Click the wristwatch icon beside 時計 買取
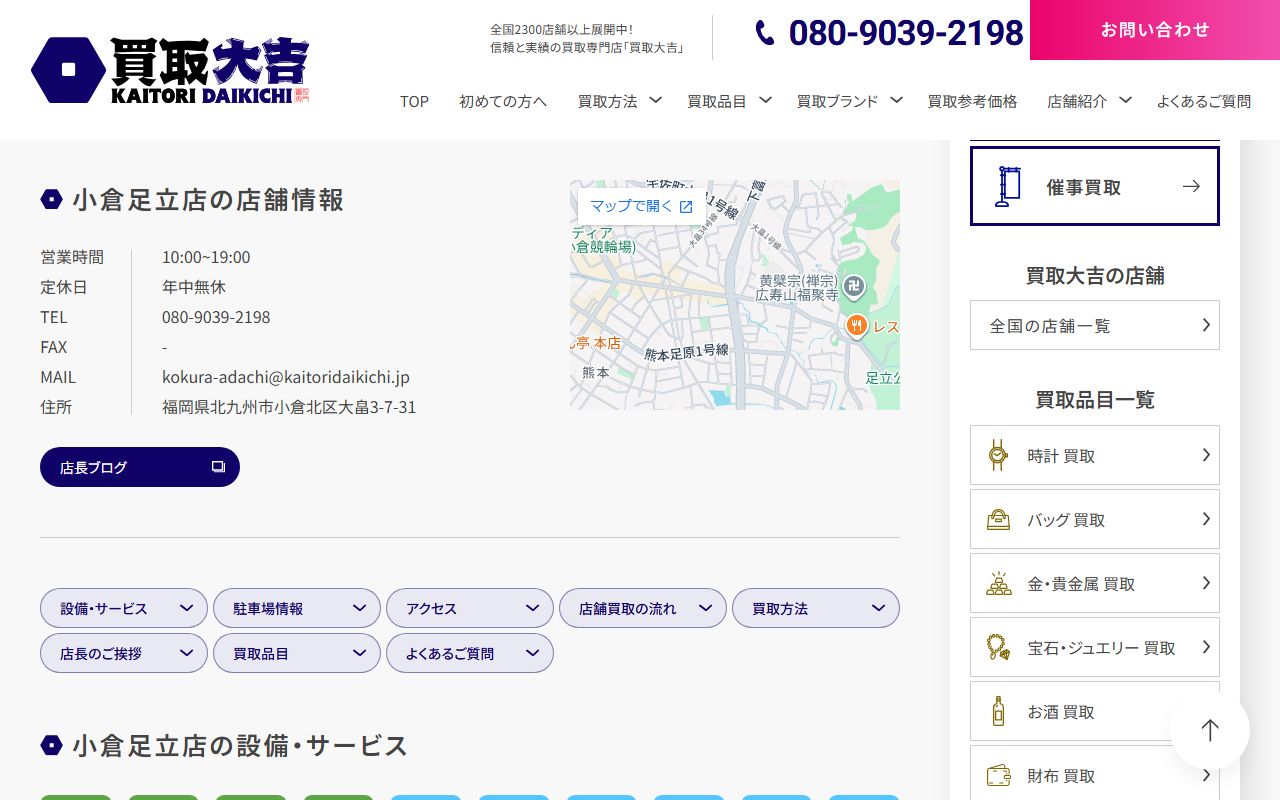1280x800 pixels. (x=997, y=455)
